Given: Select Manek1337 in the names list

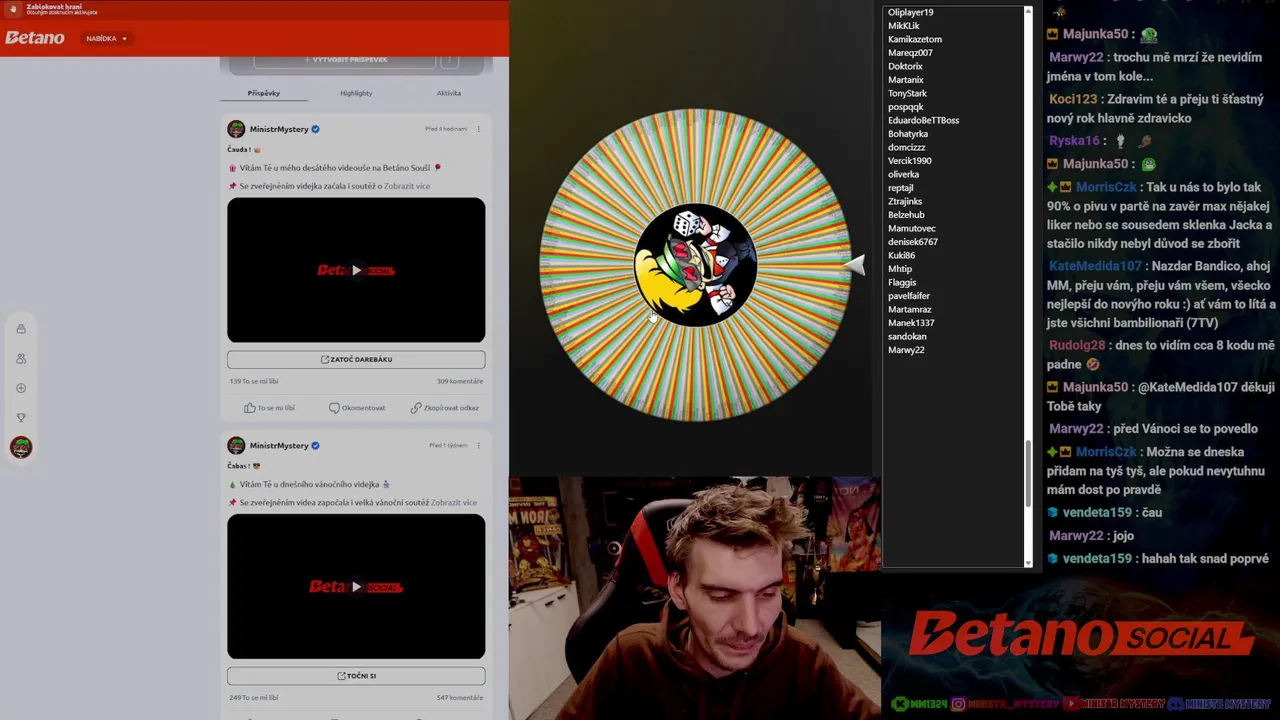Looking at the screenshot, I should [911, 323].
